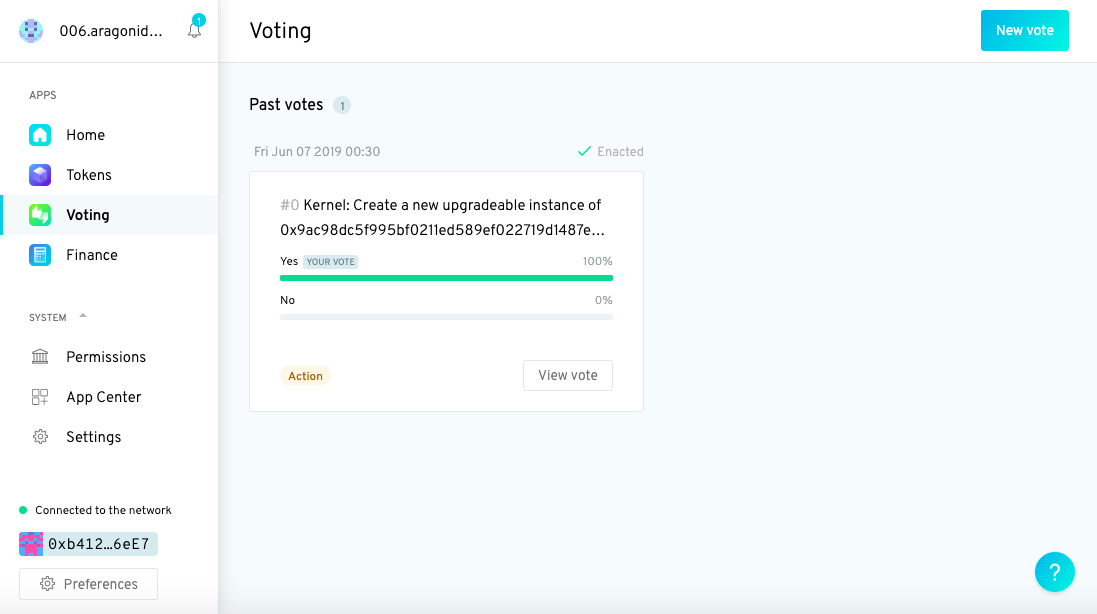This screenshot has height=614, width=1097.
Task: Open the Preferences button
Action: [88, 584]
